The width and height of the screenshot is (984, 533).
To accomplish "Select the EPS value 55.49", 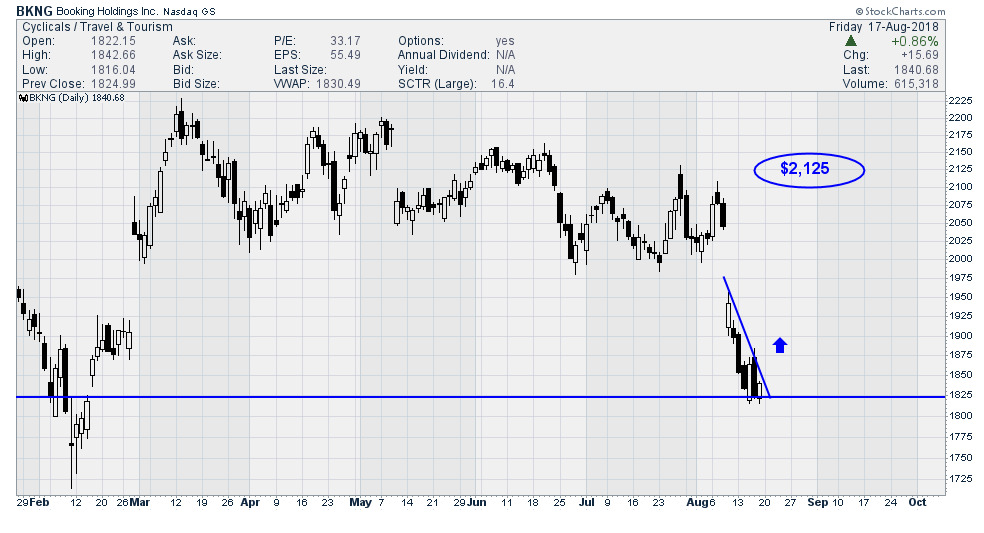I will tap(345, 55).
